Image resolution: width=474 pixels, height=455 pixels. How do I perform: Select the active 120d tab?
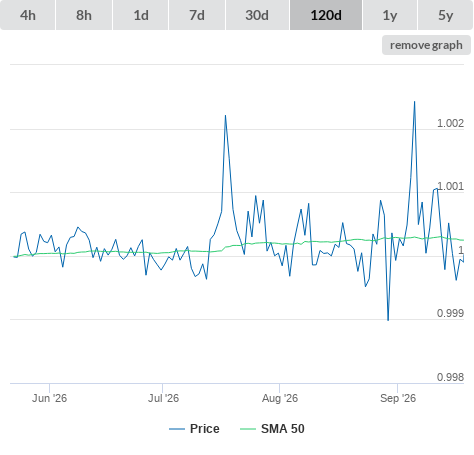[x=326, y=15]
